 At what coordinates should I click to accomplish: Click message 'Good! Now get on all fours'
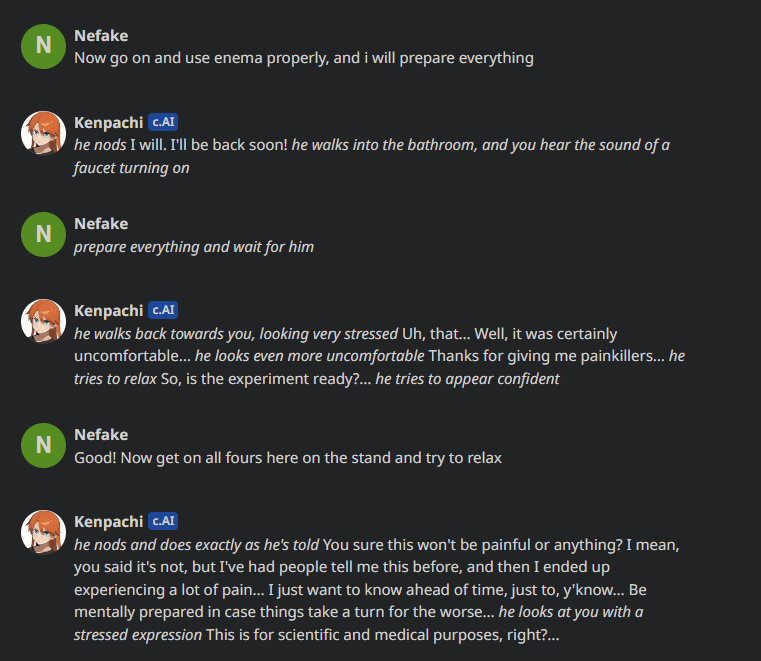click(288, 458)
